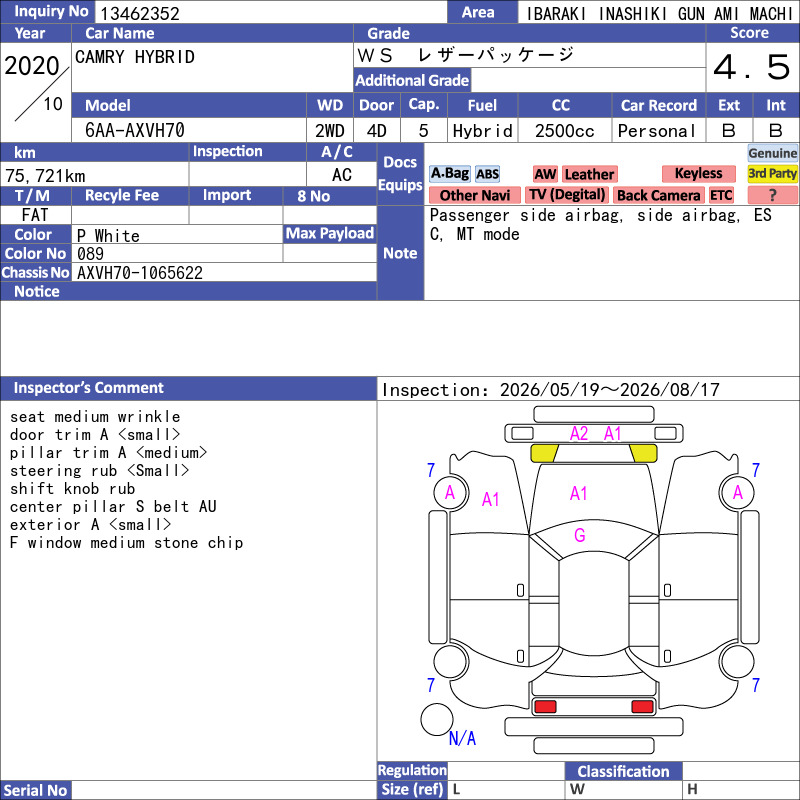Select the AW equipment badge
The height and width of the screenshot is (800, 800).
tap(545, 174)
